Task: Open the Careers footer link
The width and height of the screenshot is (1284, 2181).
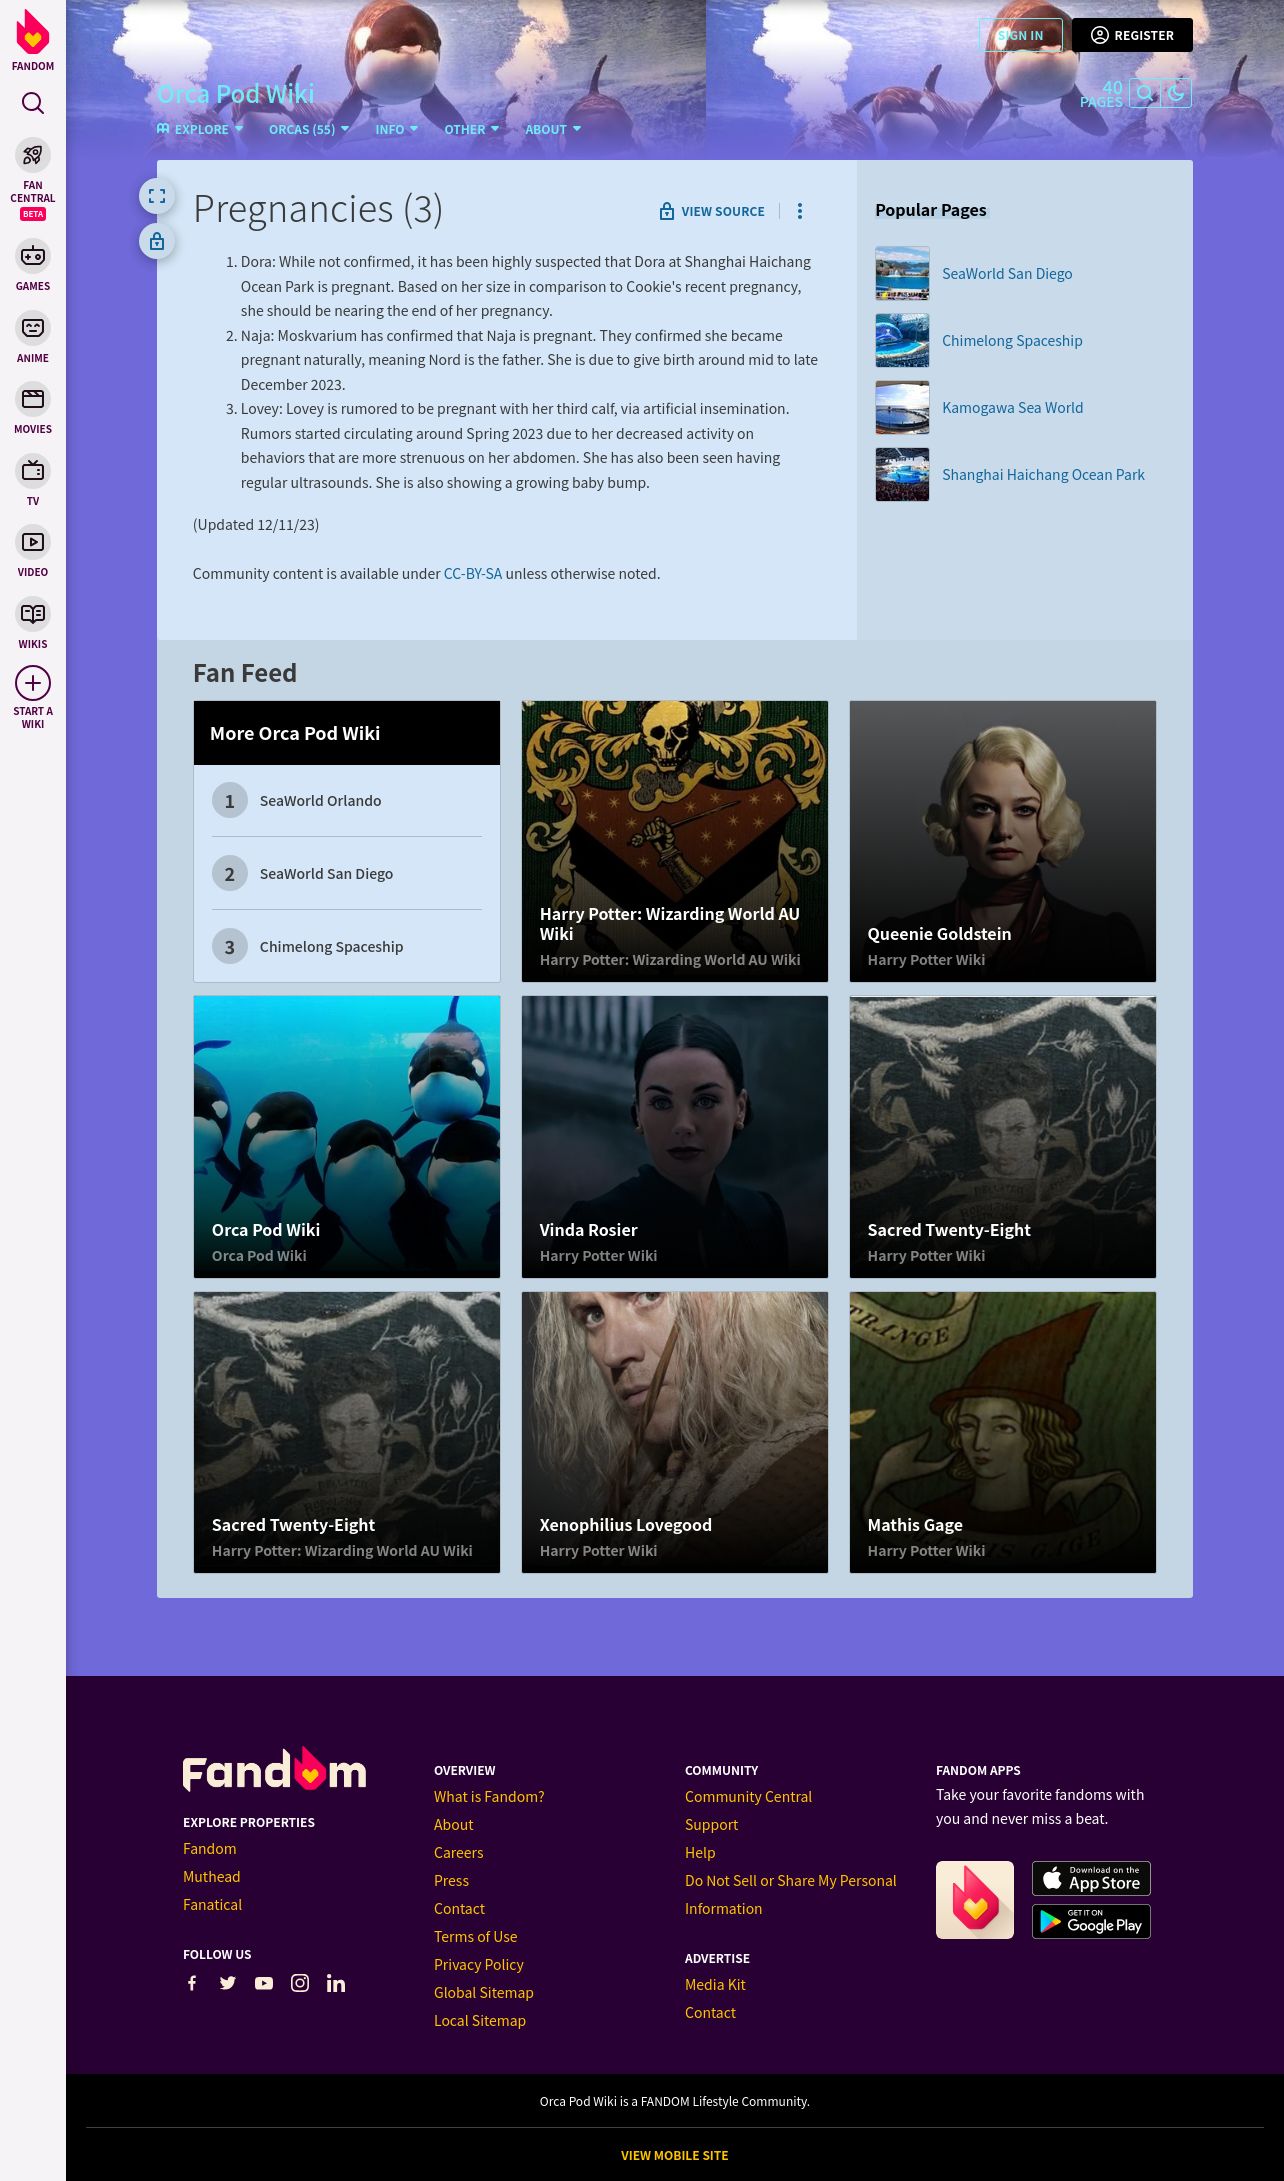Action: point(458,1853)
